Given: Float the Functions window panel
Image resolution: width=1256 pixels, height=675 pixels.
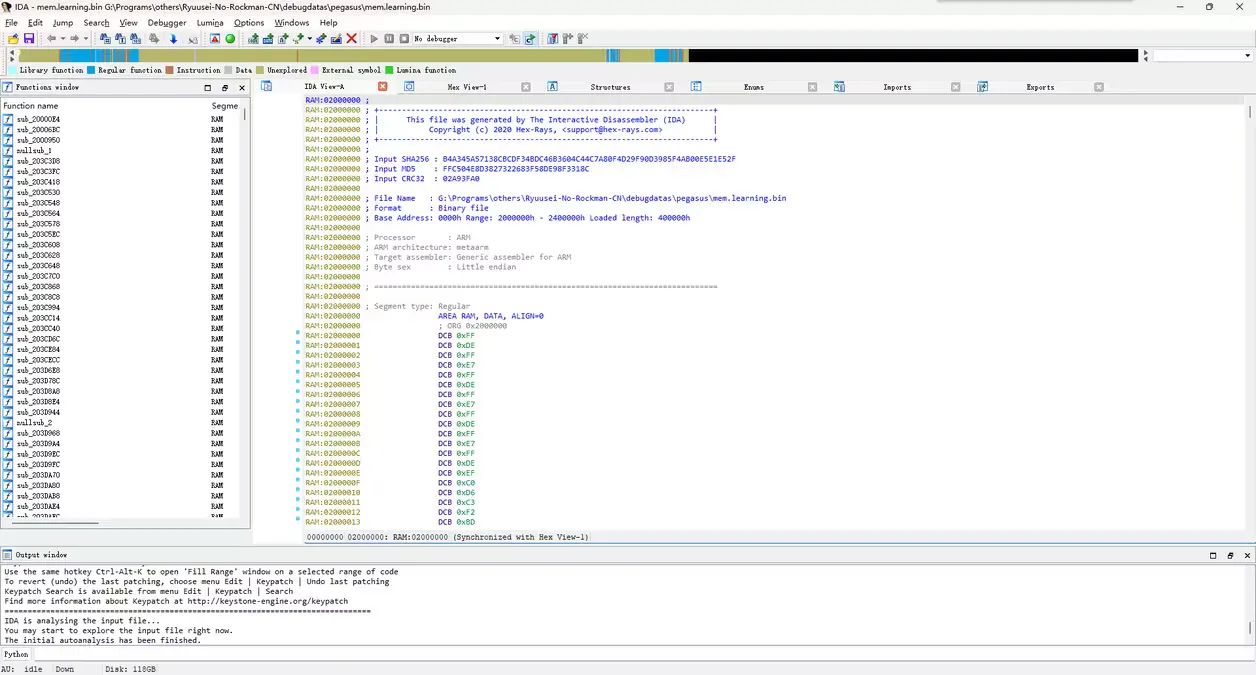Looking at the screenshot, I should [x=224, y=88].
